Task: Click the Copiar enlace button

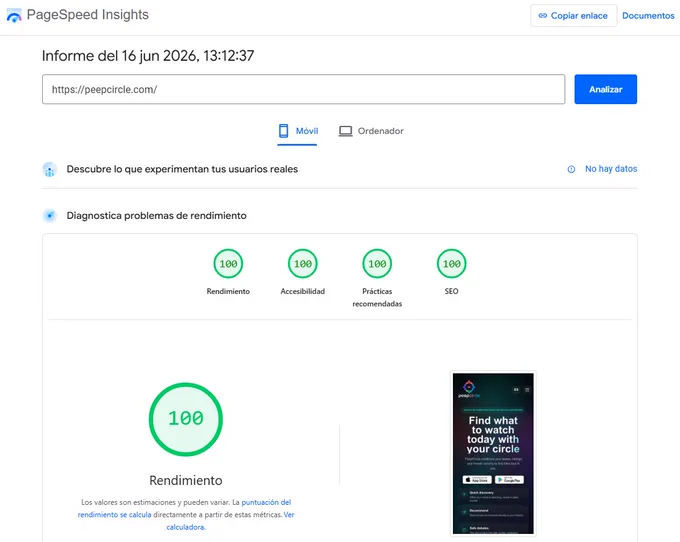Action: tap(573, 16)
